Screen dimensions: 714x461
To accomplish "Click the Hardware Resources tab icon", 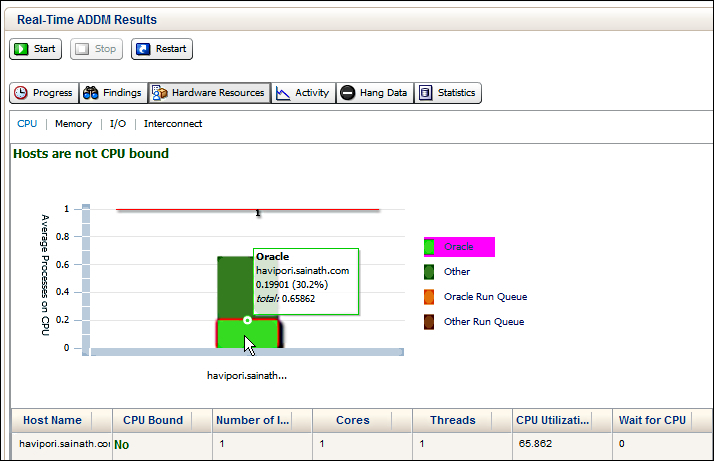I will 160,93.
